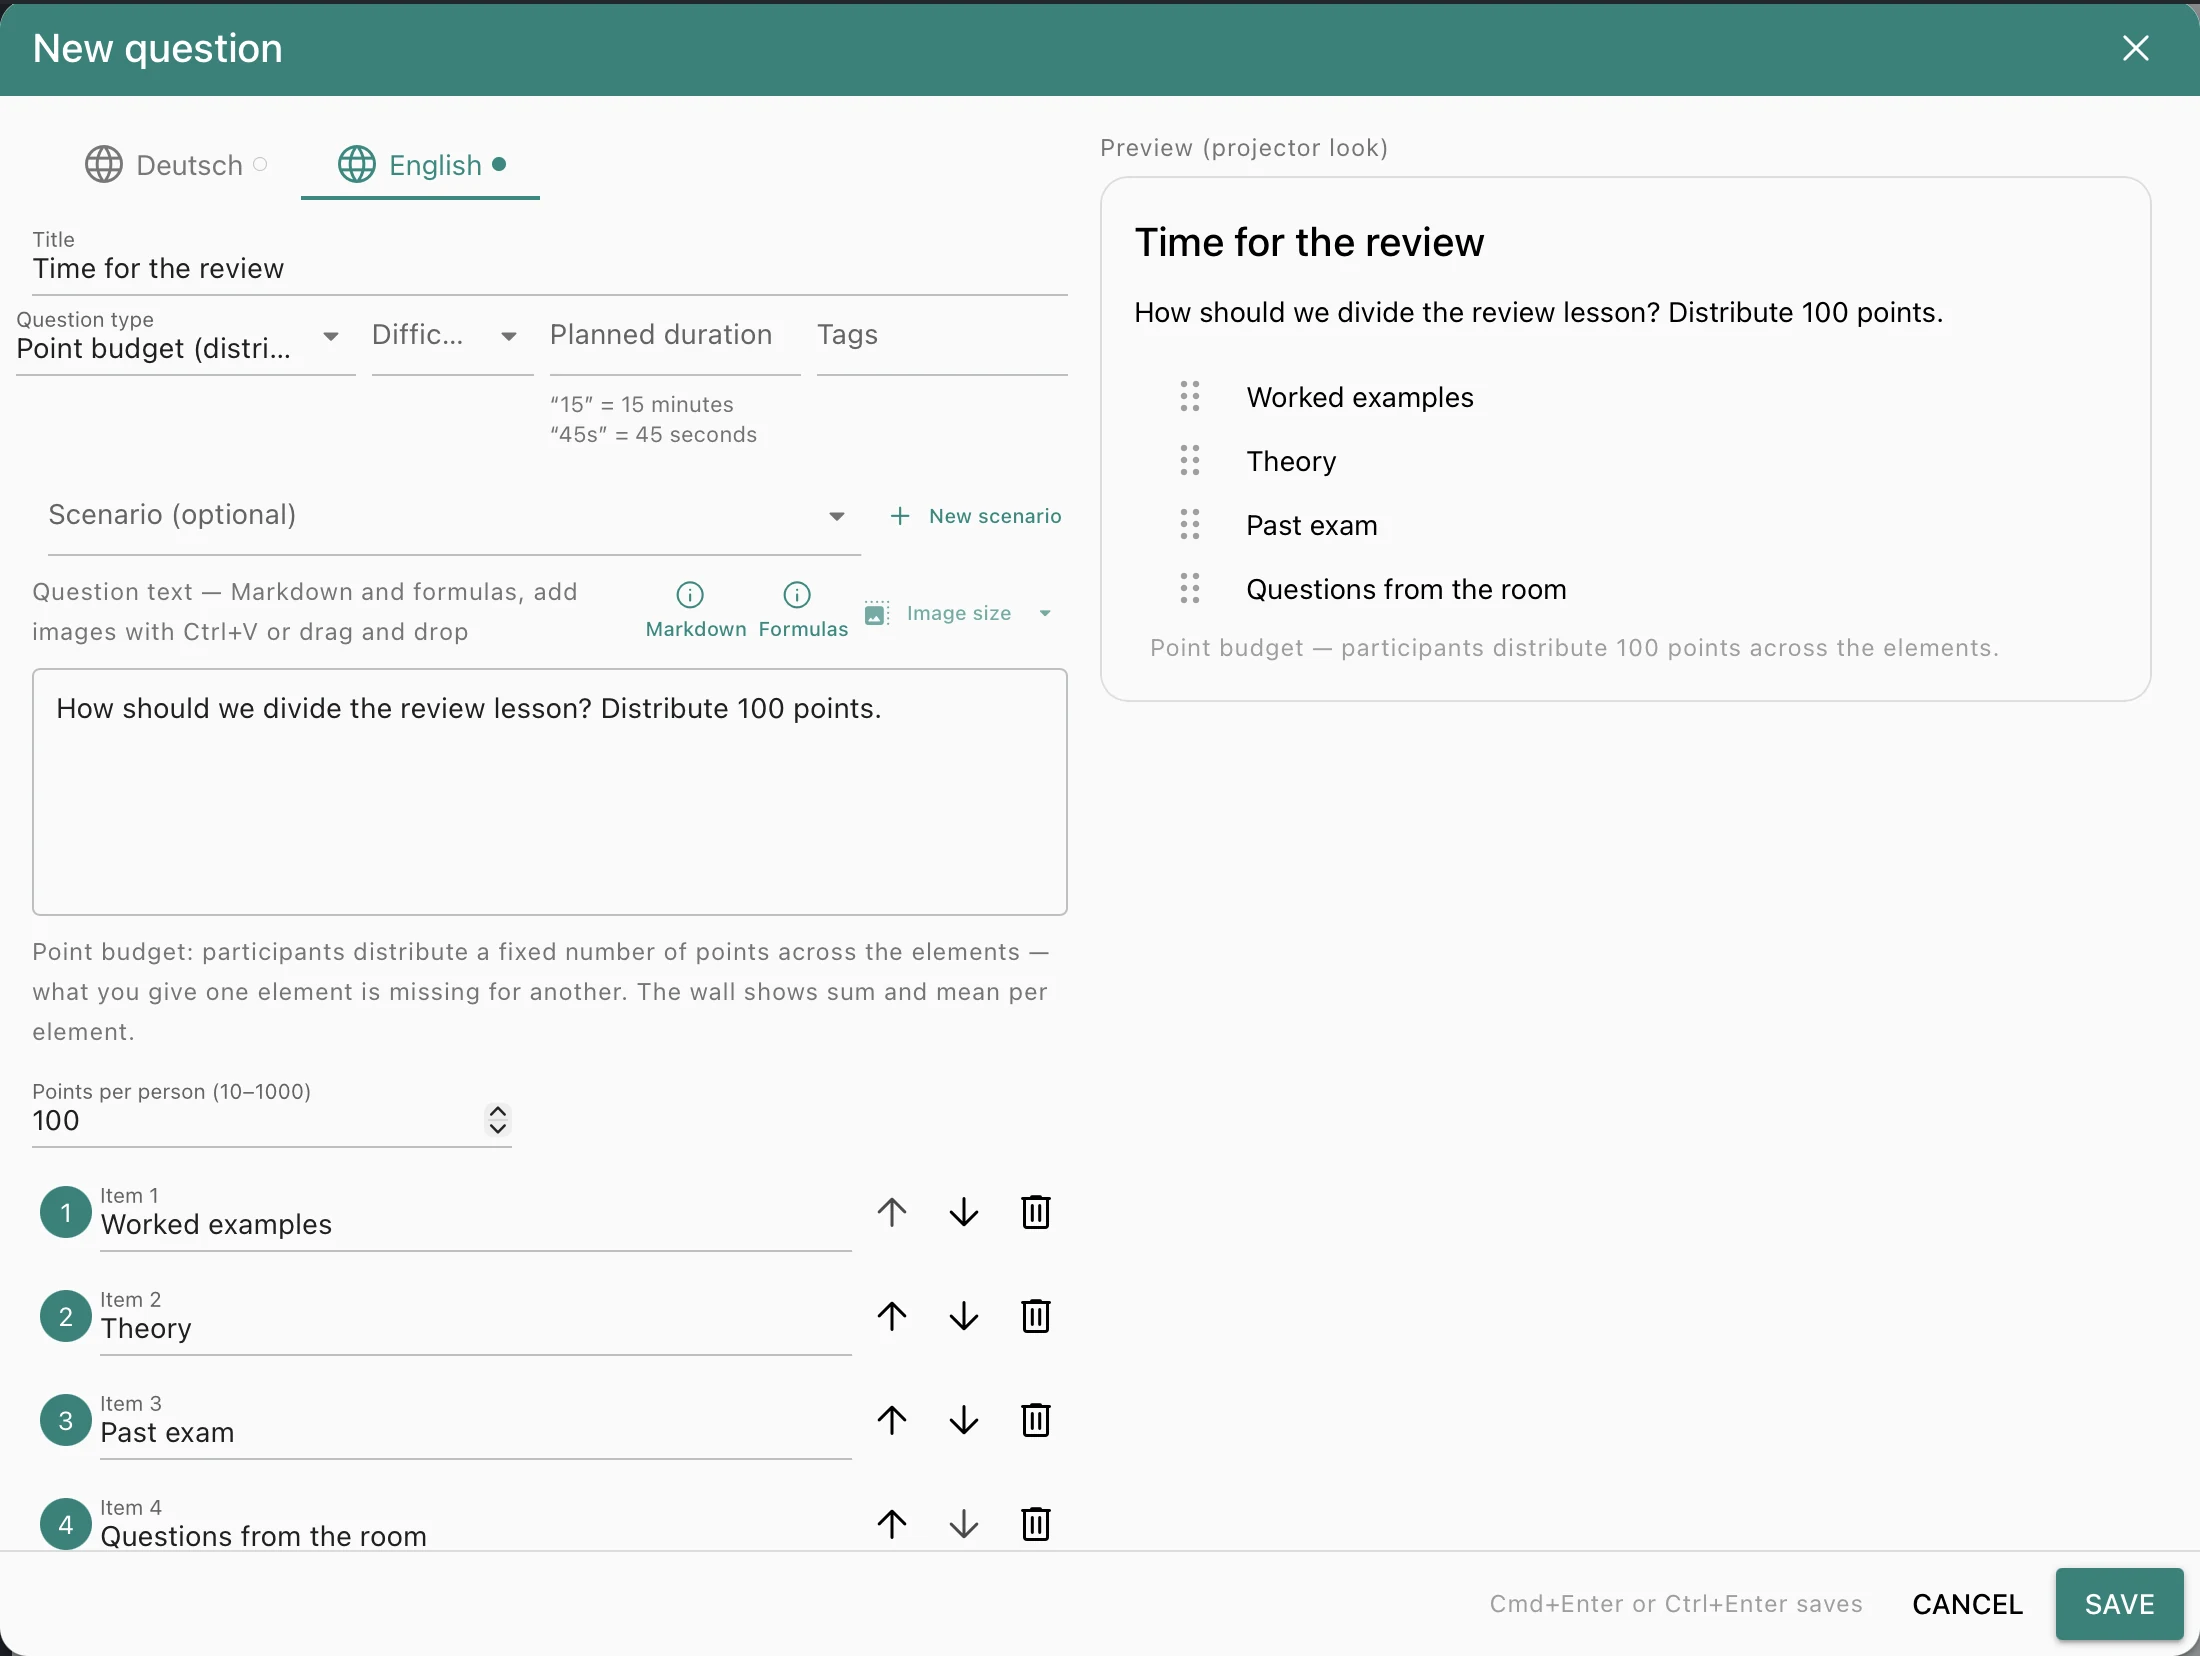Click into the question text area

549,792
